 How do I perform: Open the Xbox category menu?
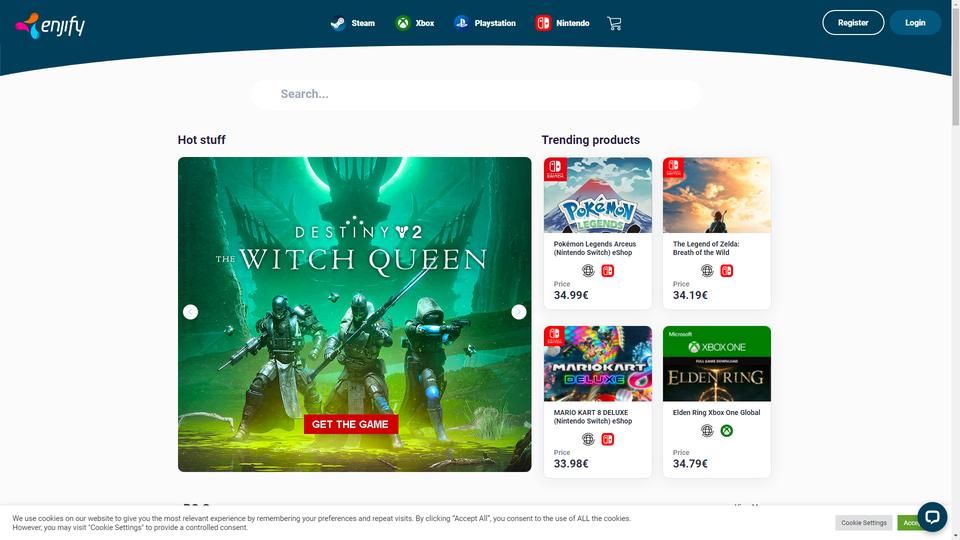click(x=415, y=23)
